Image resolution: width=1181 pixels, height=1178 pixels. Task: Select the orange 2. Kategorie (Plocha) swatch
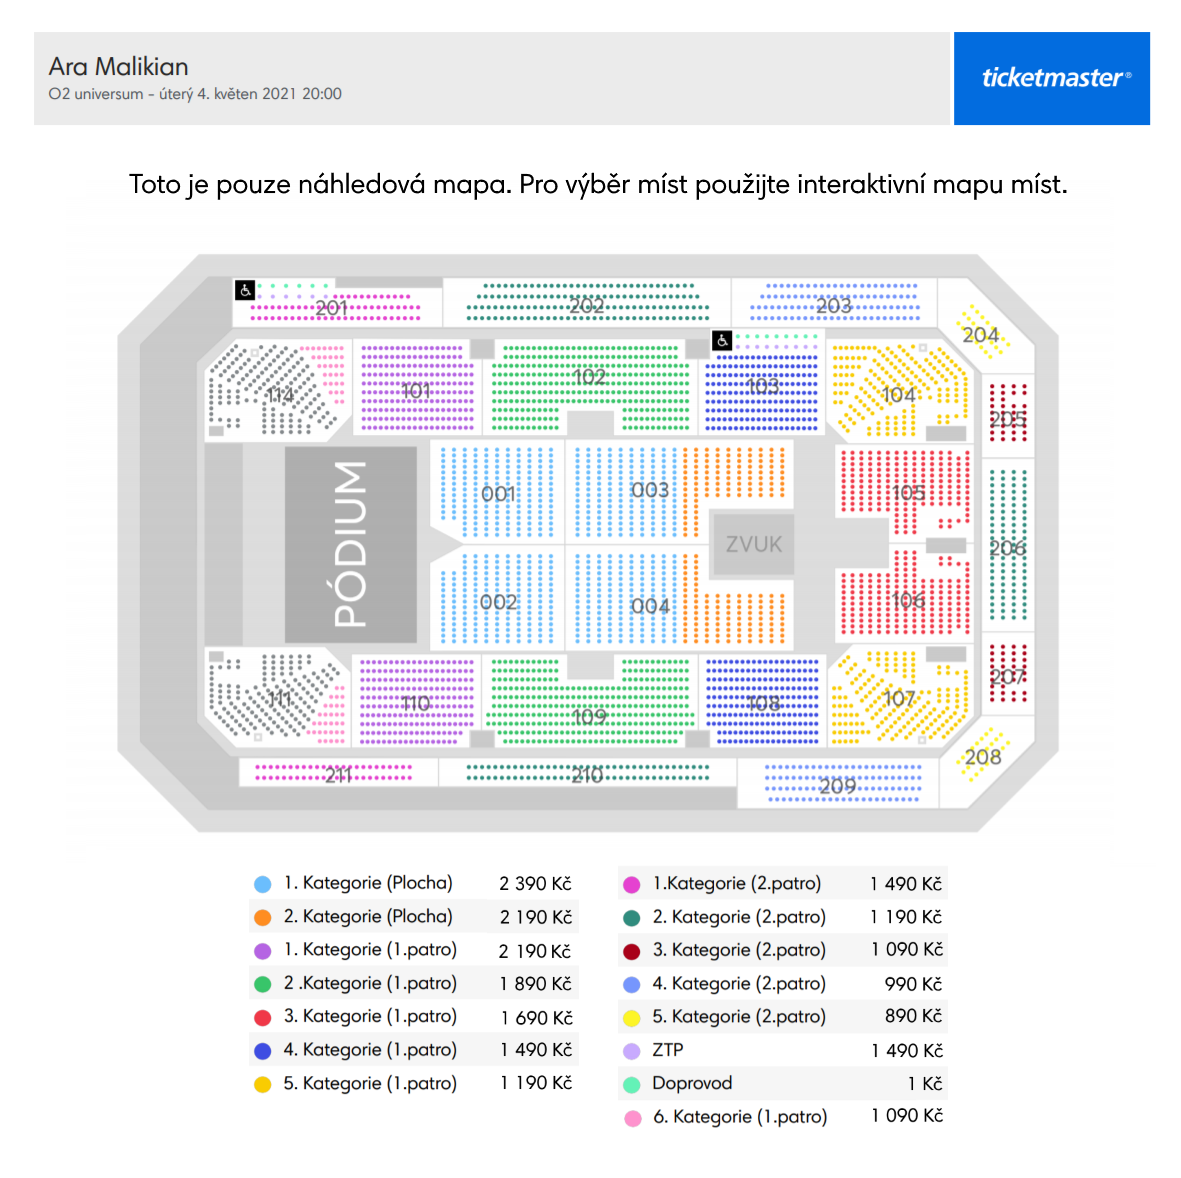pyautogui.click(x=263, y=917)
